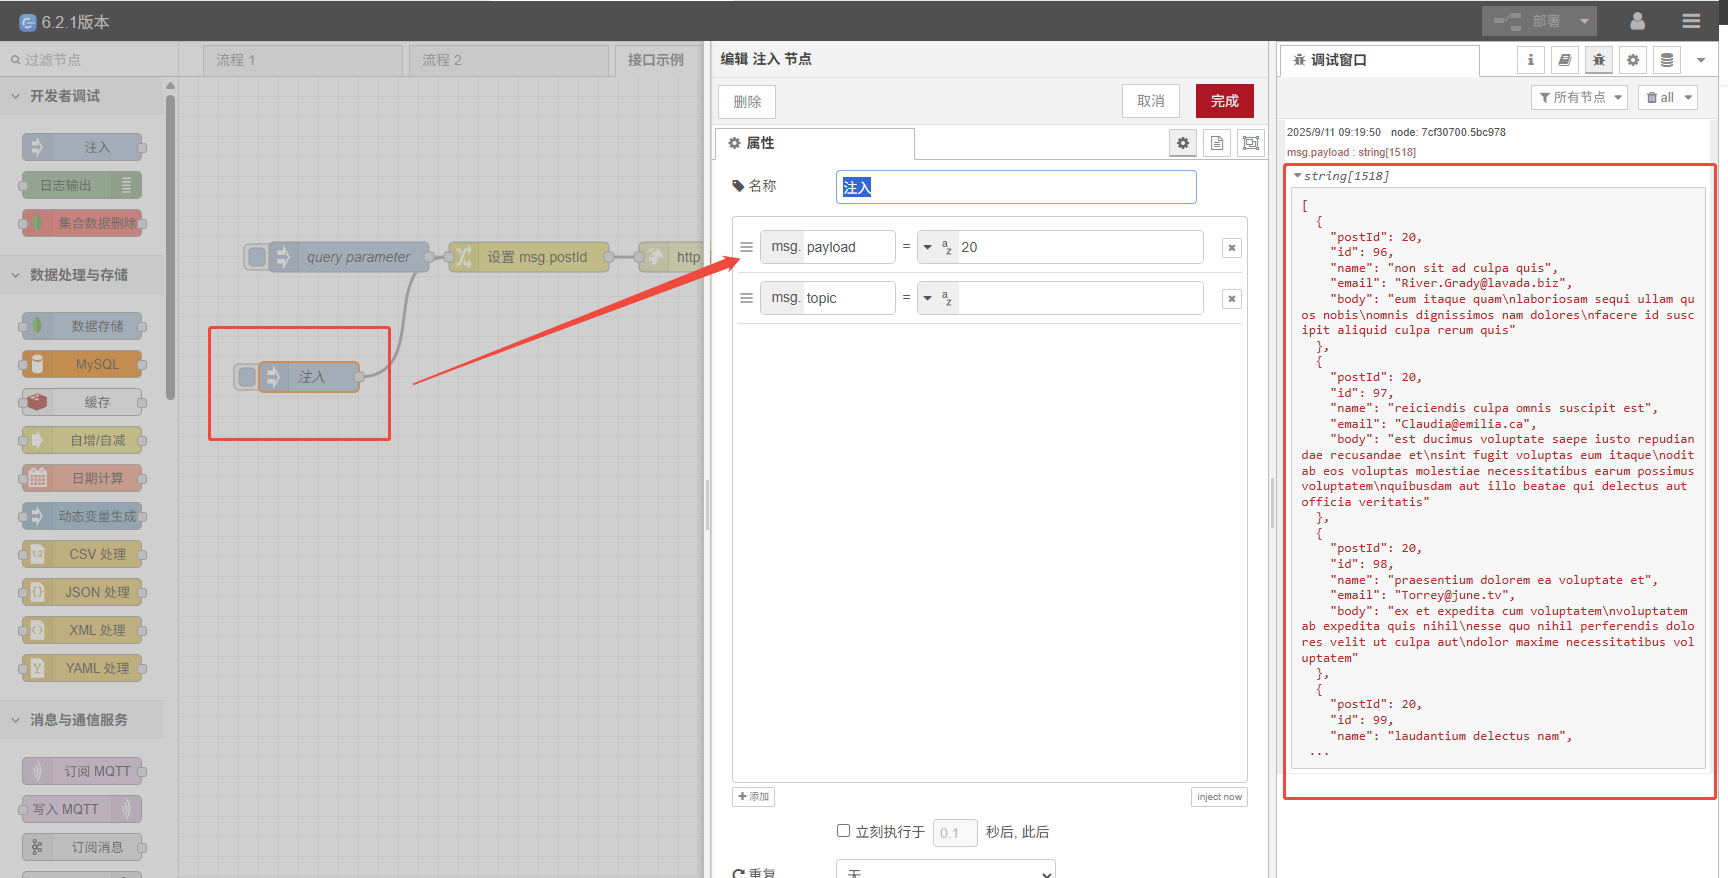Focus the 过滤节点 search field

click(x=89, y=60)
